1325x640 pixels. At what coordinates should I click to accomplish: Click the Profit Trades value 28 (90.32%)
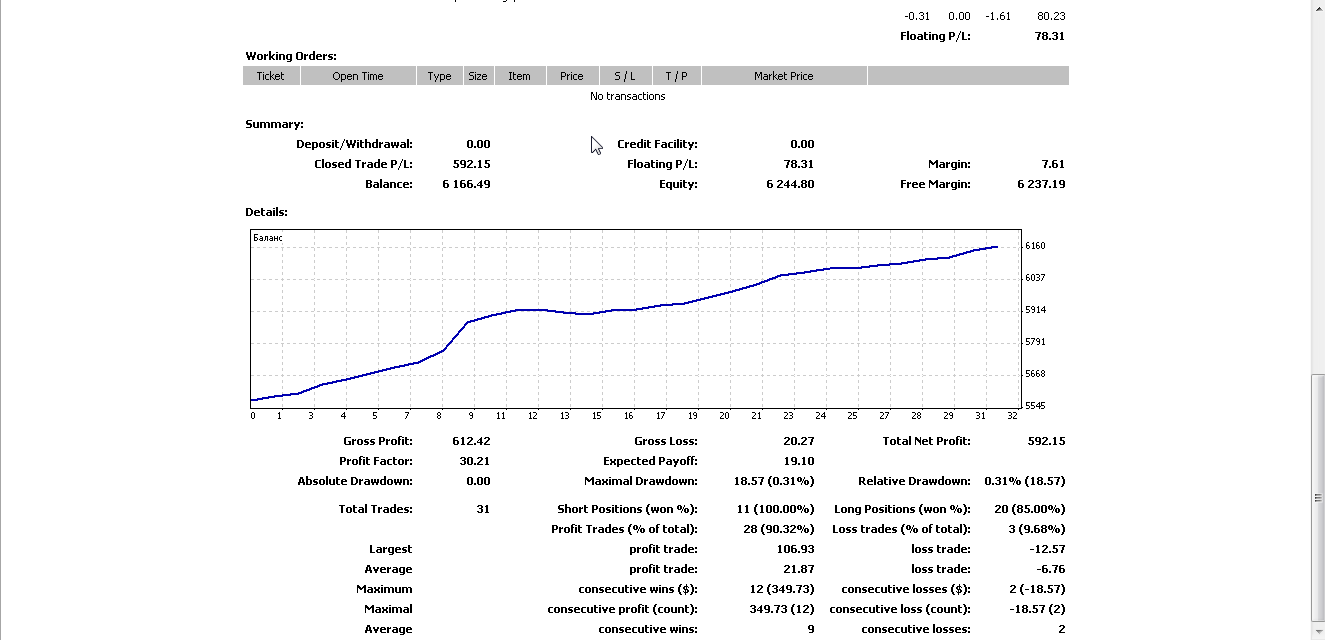(779, 529)
